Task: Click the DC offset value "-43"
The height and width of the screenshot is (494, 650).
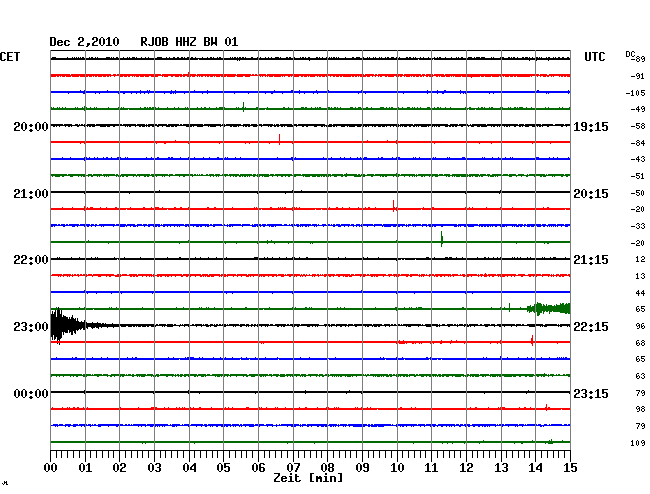Action: click(x=638, y=159)
